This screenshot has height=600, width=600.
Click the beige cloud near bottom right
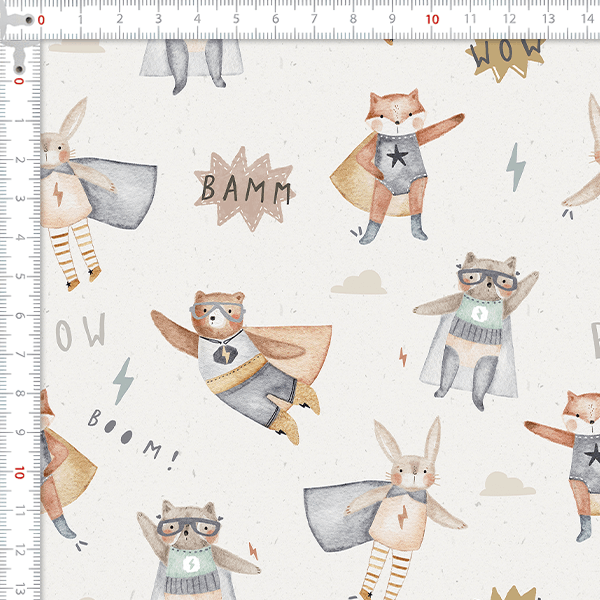tap(507, 485)
